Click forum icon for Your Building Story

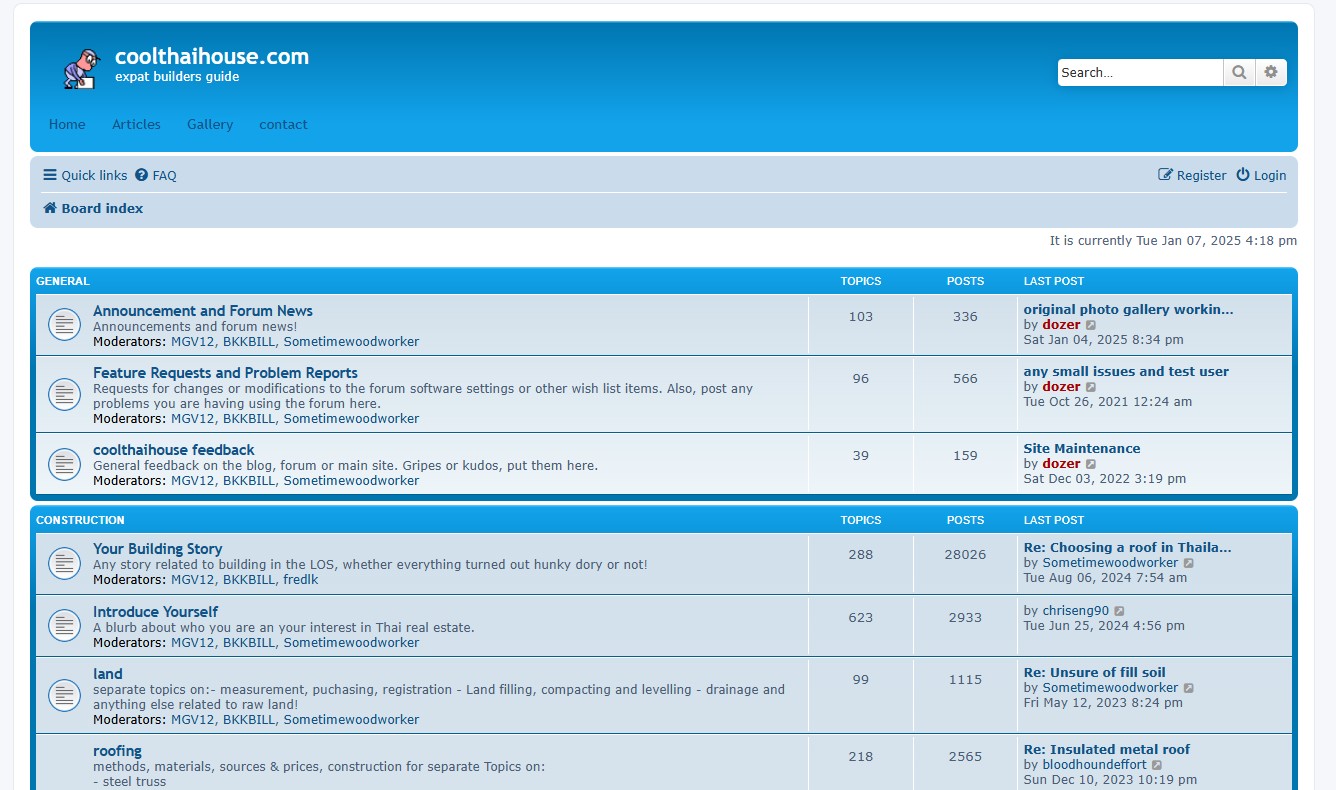pos(65,563)
